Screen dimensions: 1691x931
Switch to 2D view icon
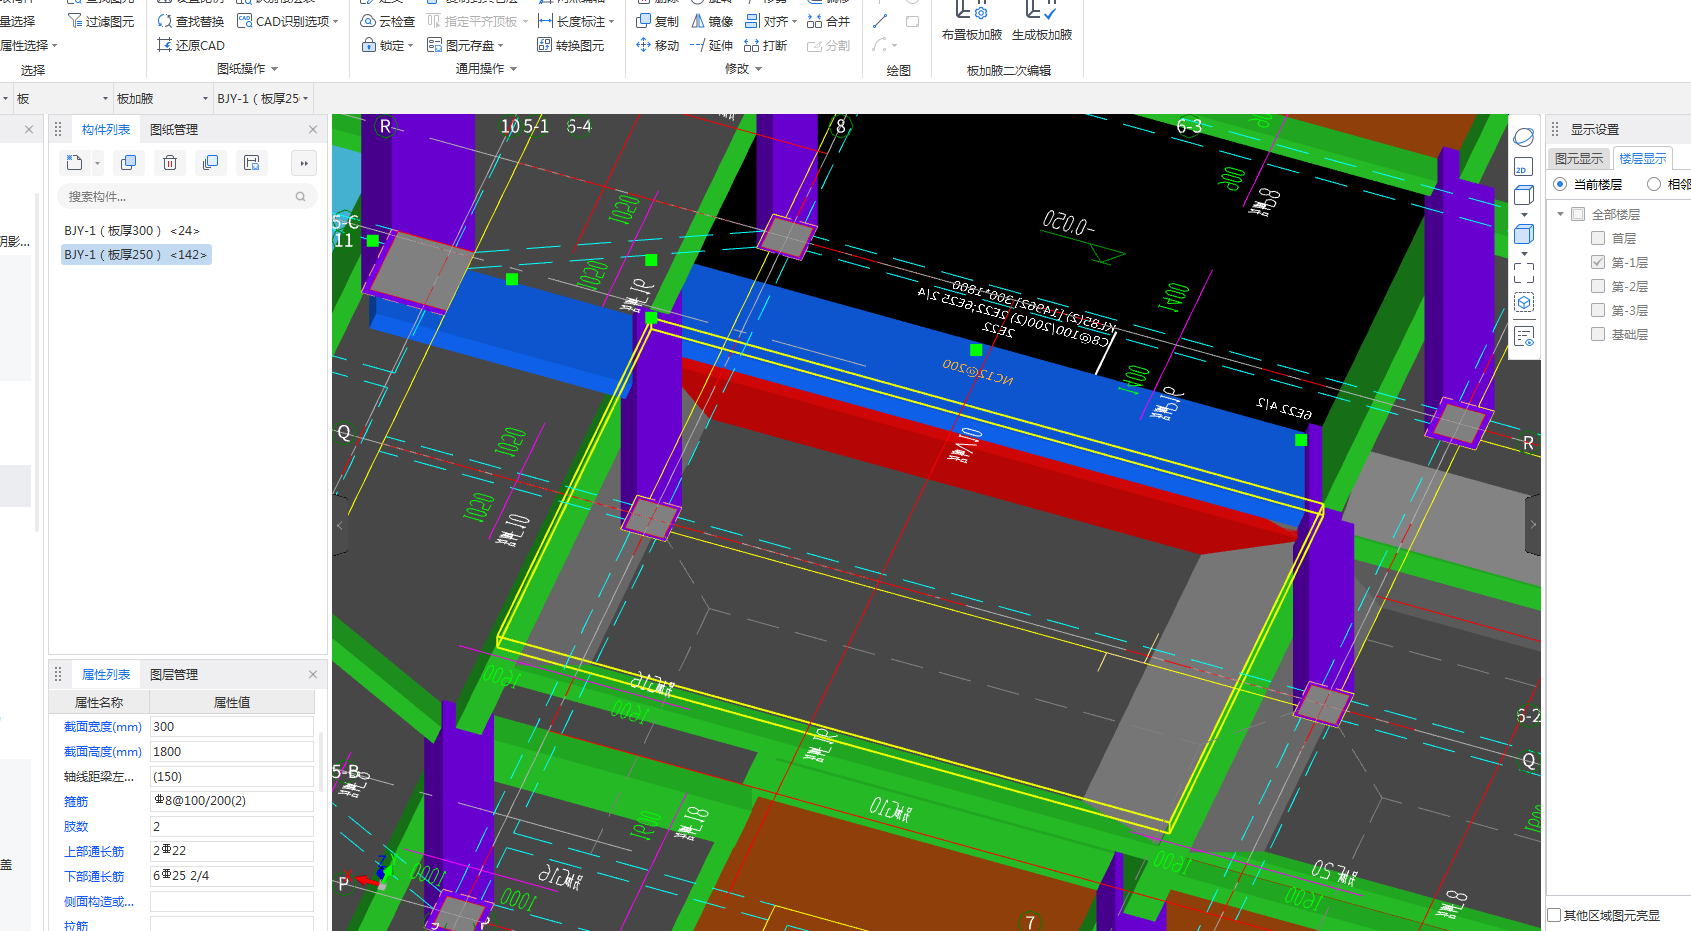[x=1523, y=168]
